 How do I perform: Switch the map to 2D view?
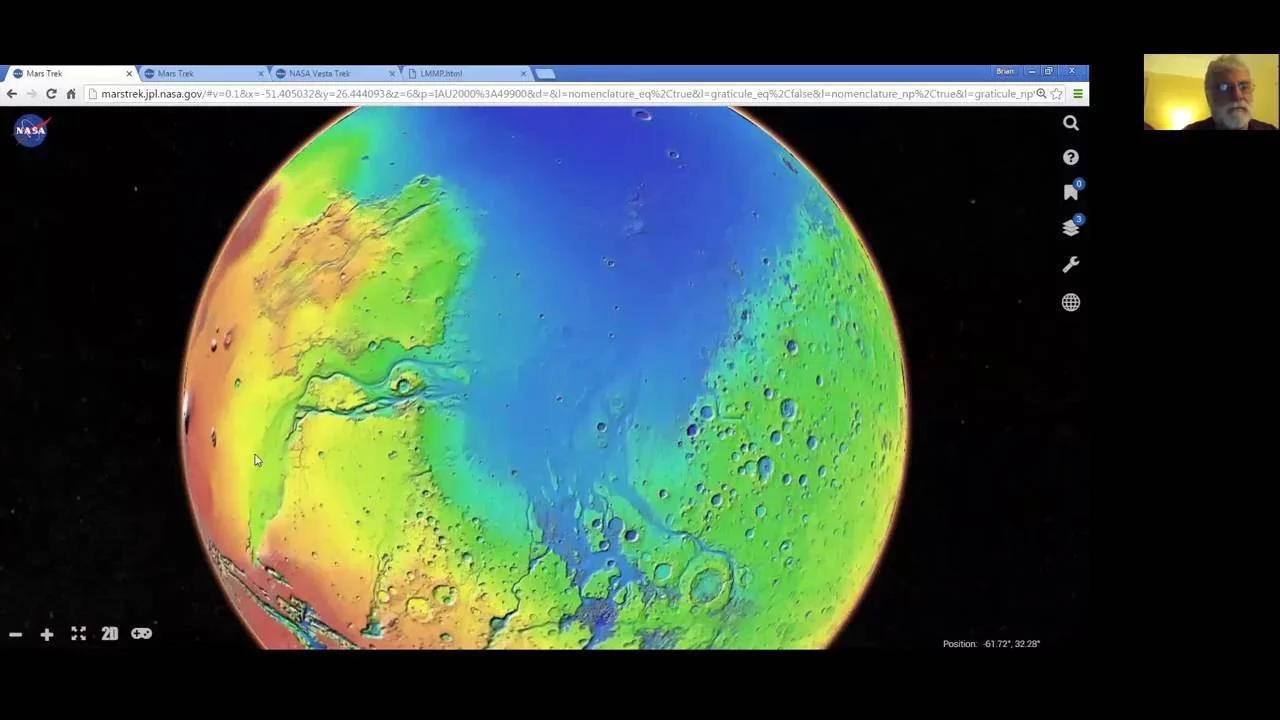click(x=109, y=633)
